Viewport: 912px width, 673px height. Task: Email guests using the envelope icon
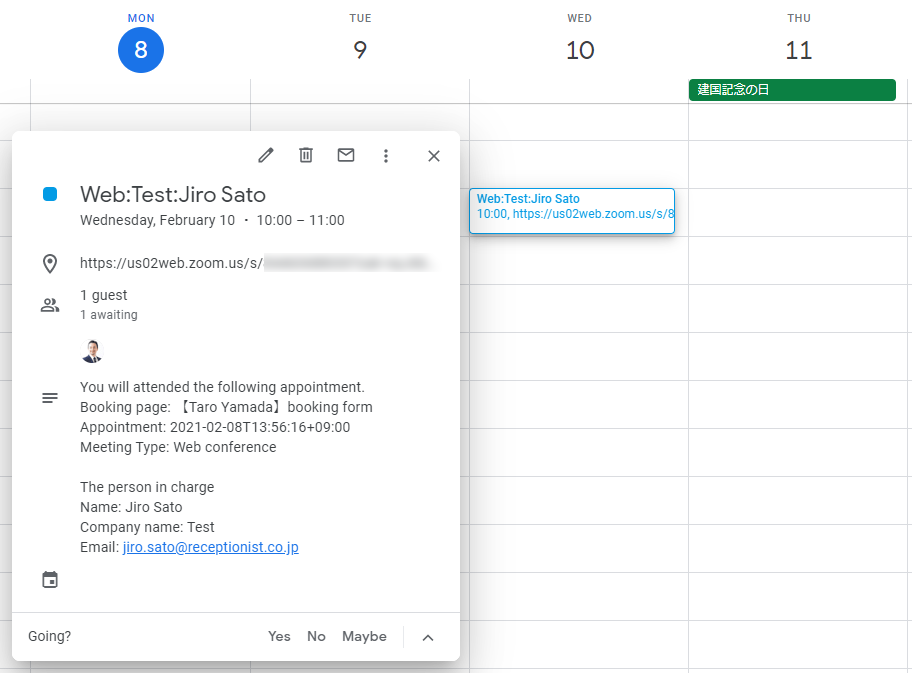click(346, 155)
